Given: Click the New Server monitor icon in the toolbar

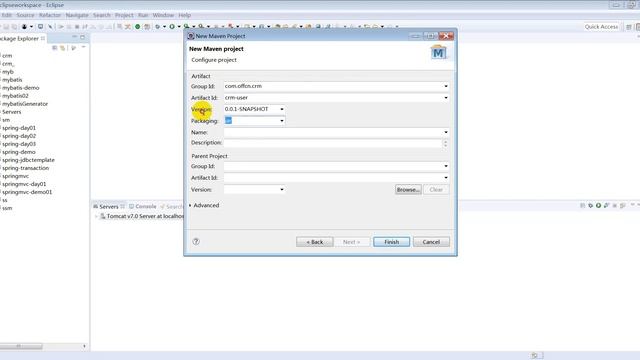Looking at the screenshot, I should (40, 27).
